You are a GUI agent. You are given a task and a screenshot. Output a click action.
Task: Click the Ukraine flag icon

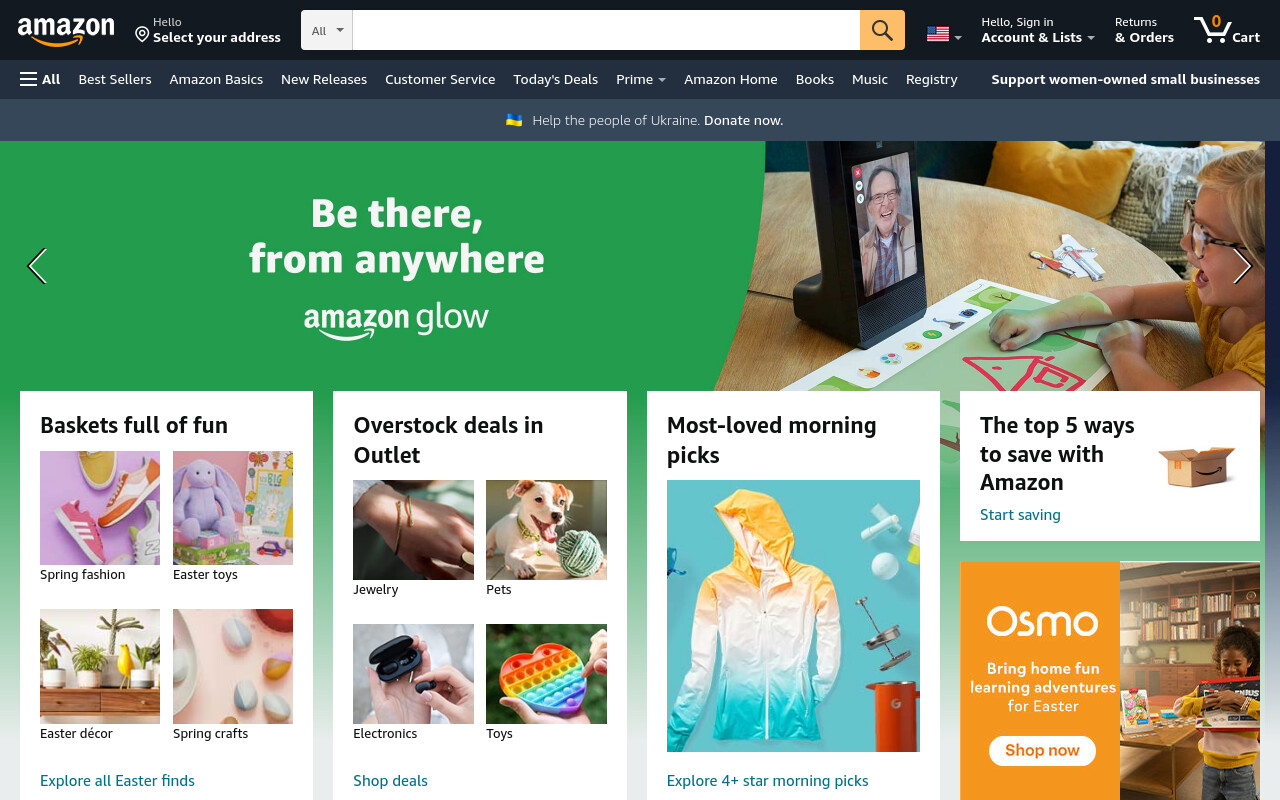(514, 120)
